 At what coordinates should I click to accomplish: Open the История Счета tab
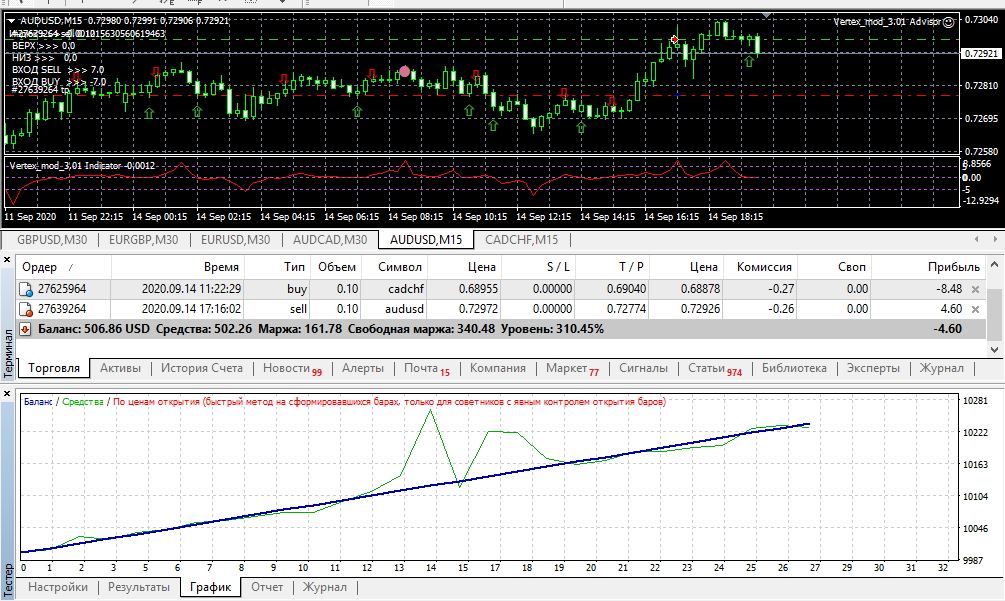(202, 368)
